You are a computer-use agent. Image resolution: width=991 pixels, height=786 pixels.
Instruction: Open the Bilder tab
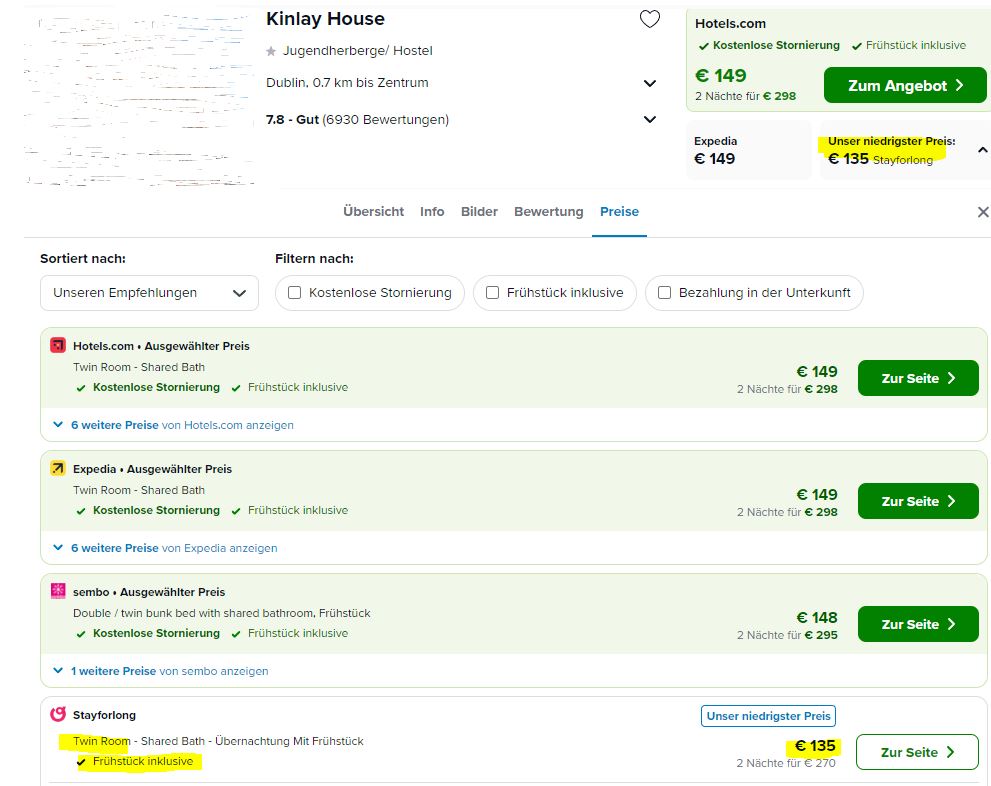coord(479,212)
